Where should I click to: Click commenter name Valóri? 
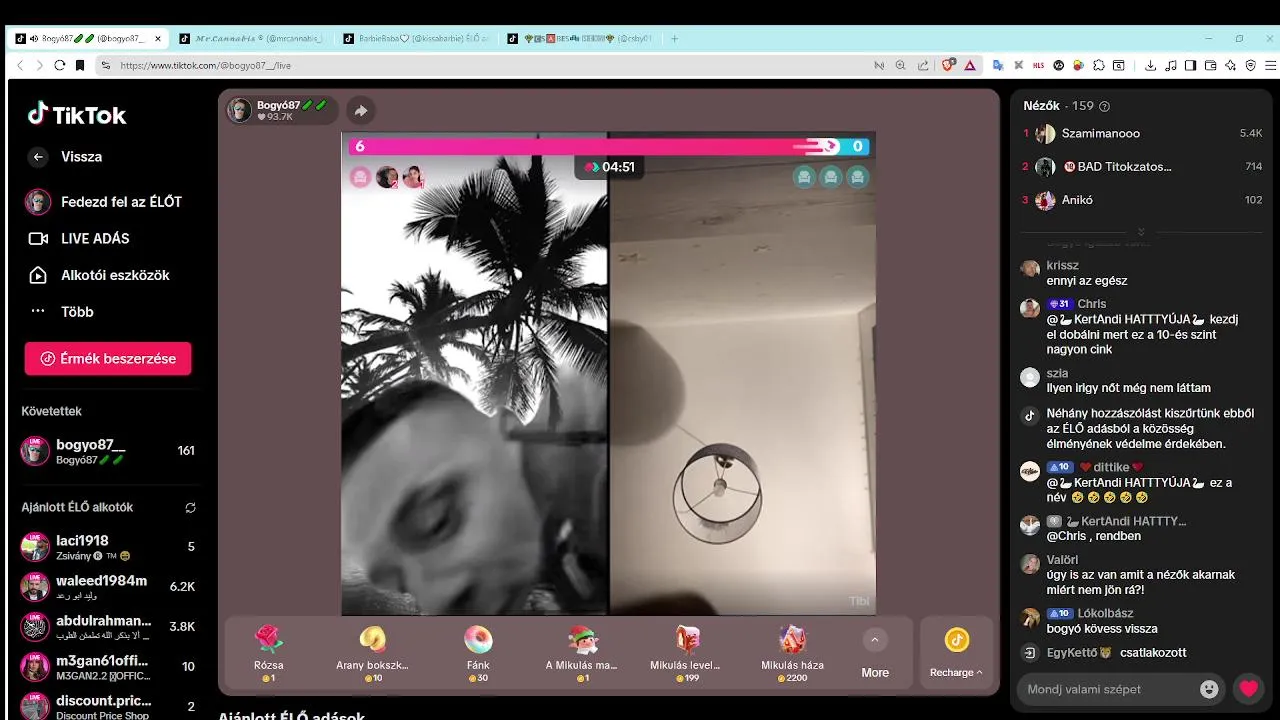click(x=1062, y=560)
